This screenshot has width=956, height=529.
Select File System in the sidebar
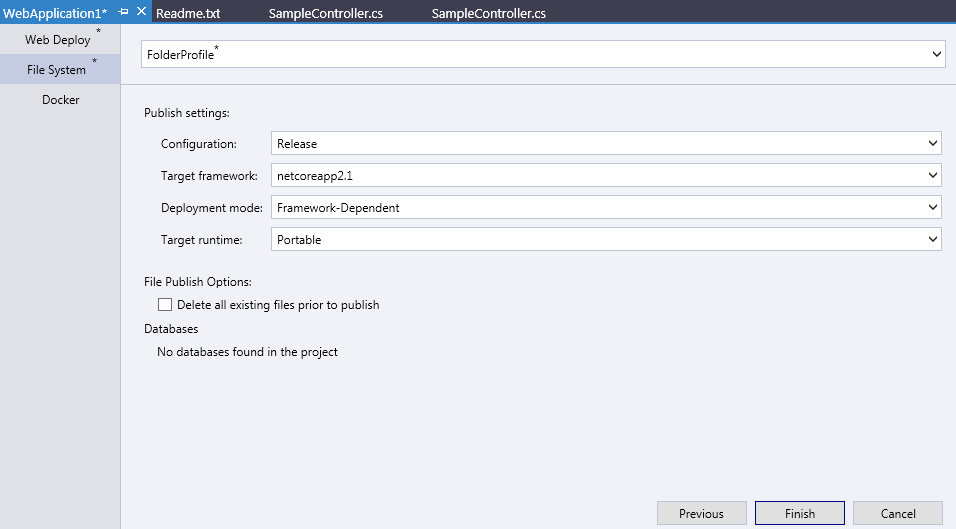(59, 70)
